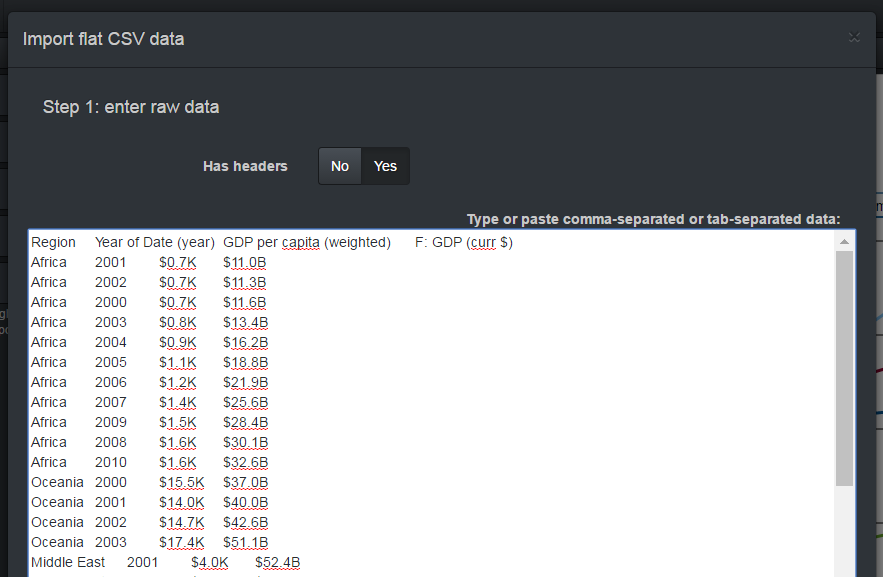Click the paste comma-separated data instruction text
This screenshot has width=883, height=577.
click(x=654, y=219)
